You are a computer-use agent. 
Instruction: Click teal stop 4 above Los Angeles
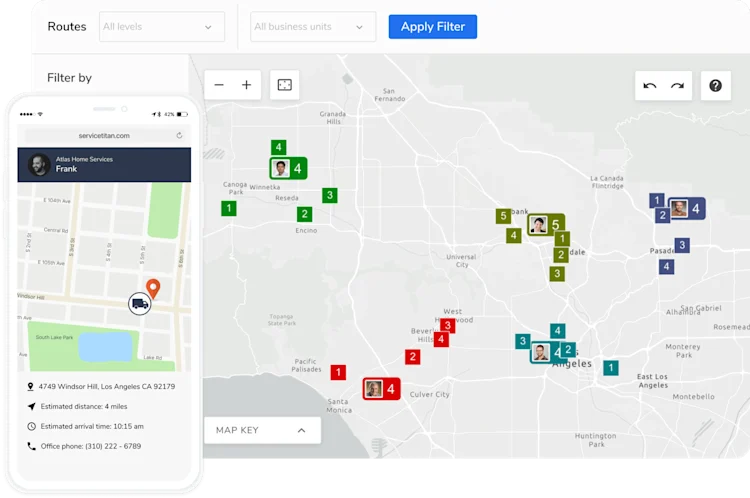point(557,331)
